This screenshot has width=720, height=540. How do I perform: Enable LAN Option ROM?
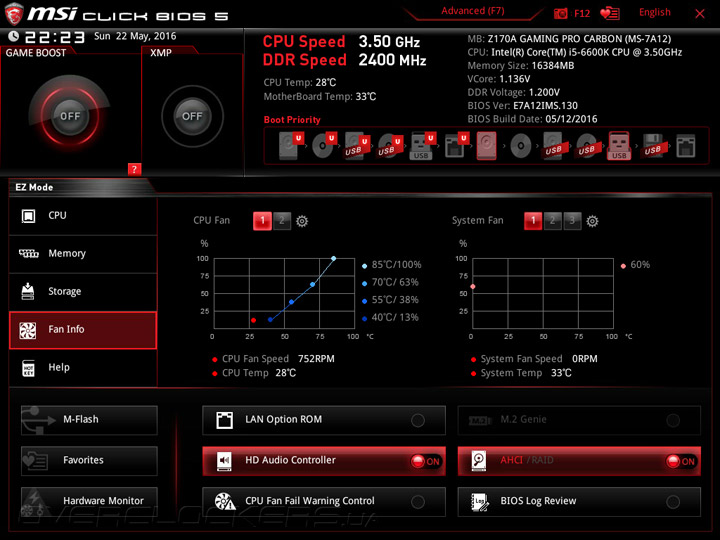pos(324,420)
